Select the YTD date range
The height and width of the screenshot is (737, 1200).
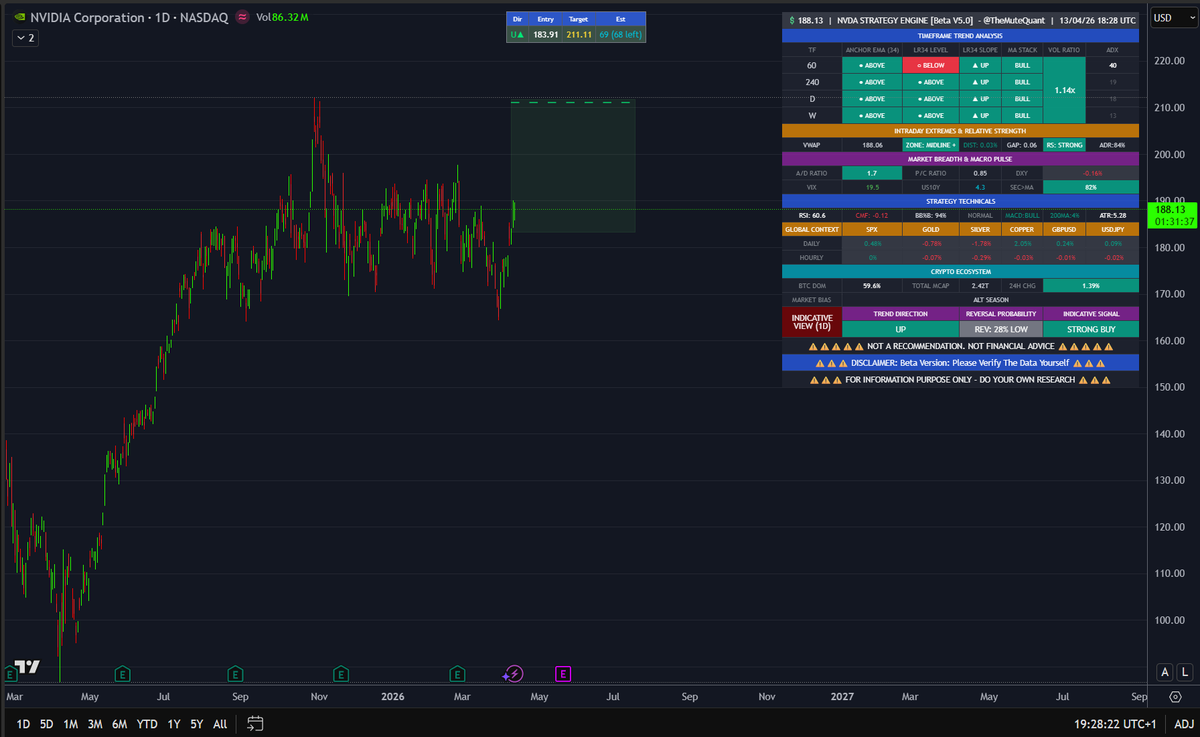tap(147, 723)
